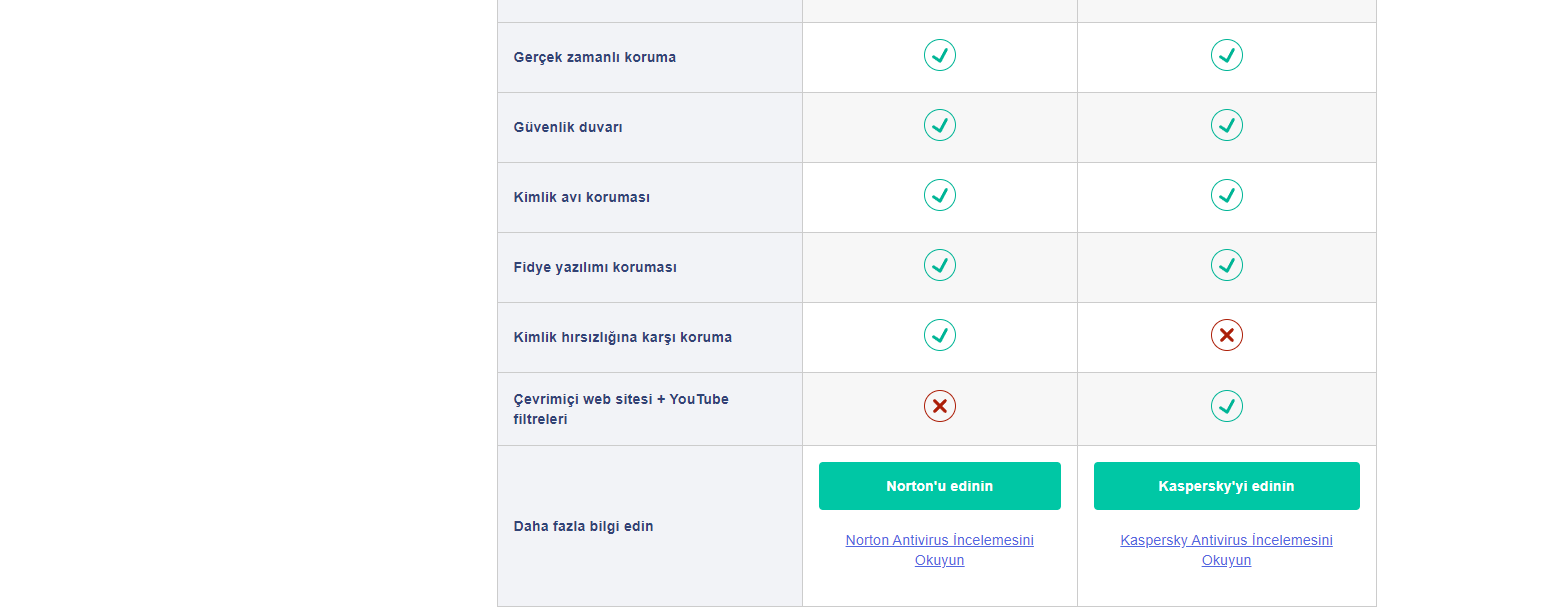Open the Norton Antivirus İncelemesini Okuyun link
Viewport: 1558px width, 608px height.
tap(939, 540)
